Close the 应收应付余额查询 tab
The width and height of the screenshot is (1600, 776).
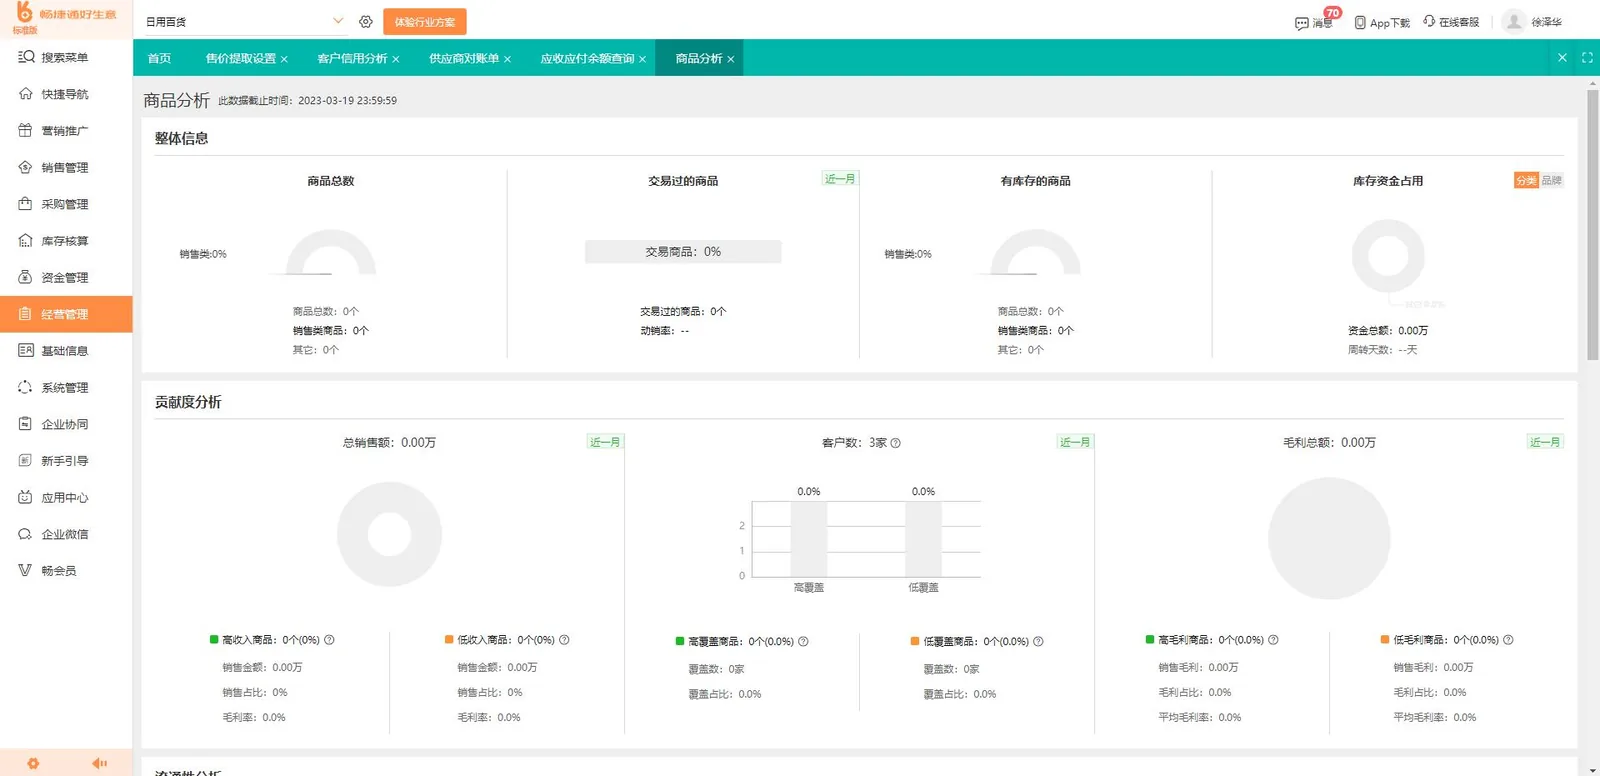(642, 59)
